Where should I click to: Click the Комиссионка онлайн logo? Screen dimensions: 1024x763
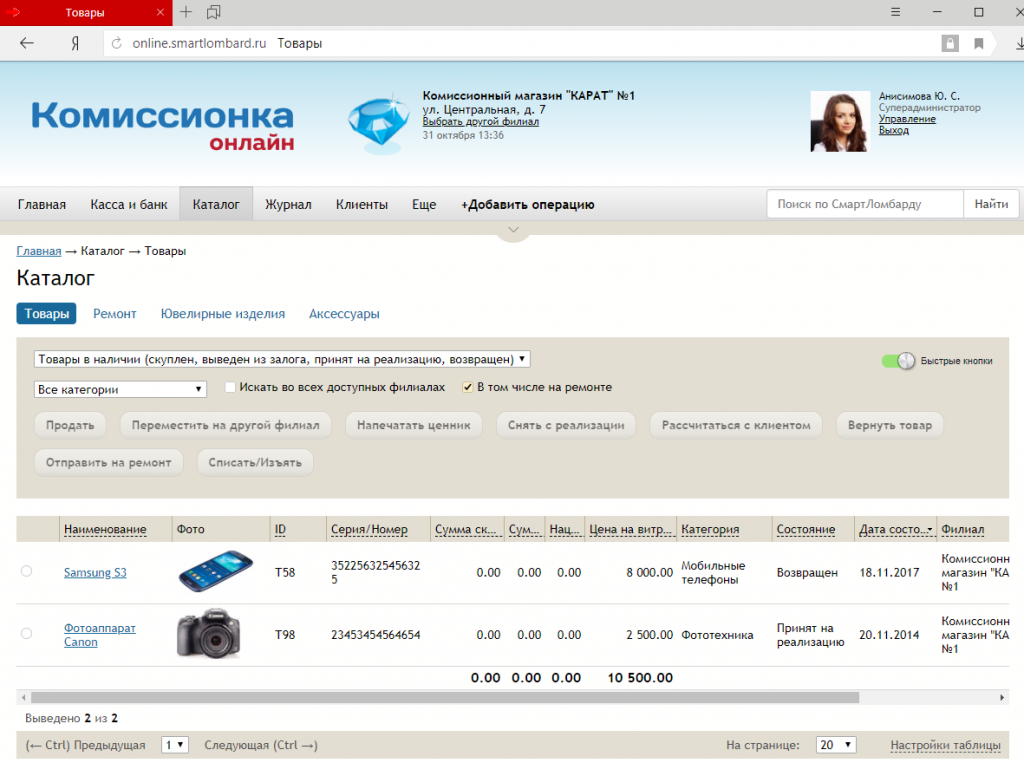(x=163, y=125)
